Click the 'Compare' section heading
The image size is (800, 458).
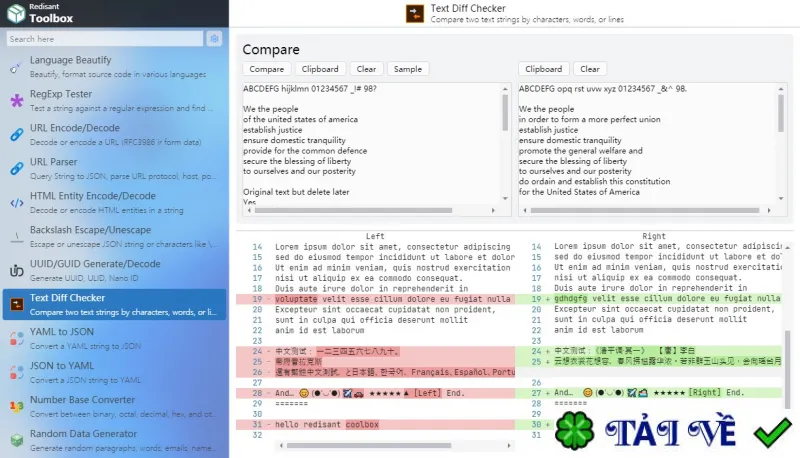click(x=271, y=49)
